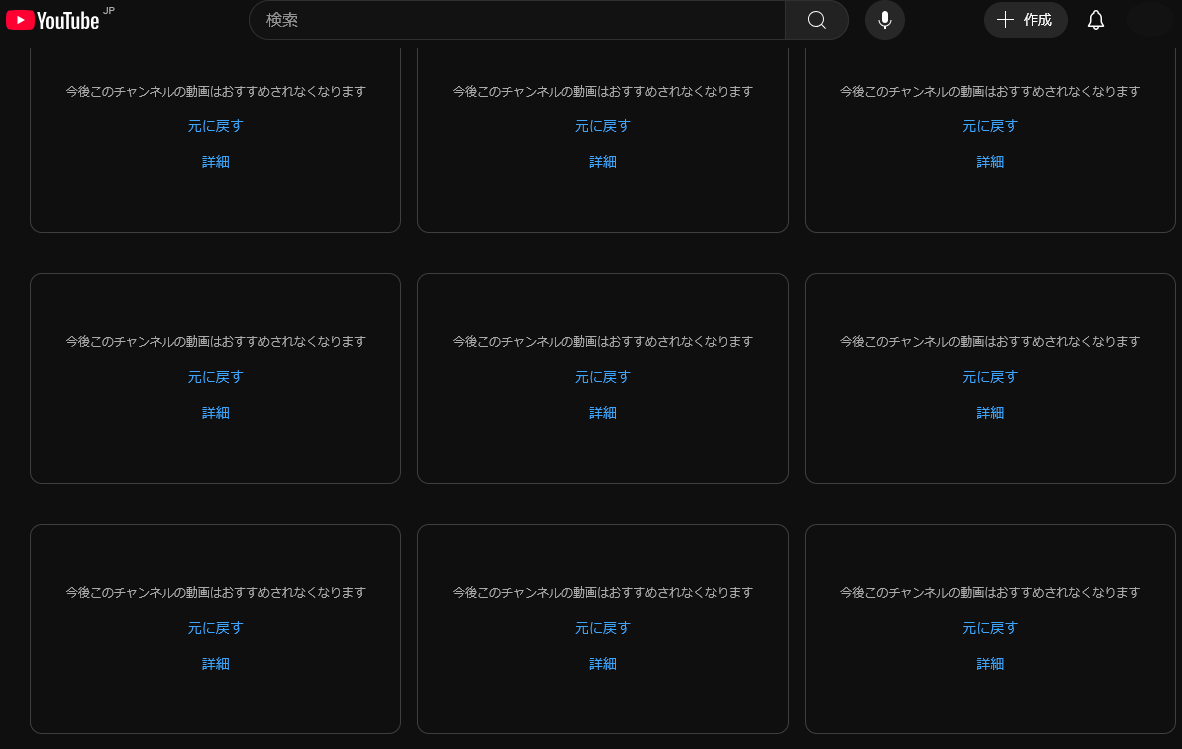This screenshot has width=1182, height=749.
Task: Click the 検索 search input field
Action: 517,20
